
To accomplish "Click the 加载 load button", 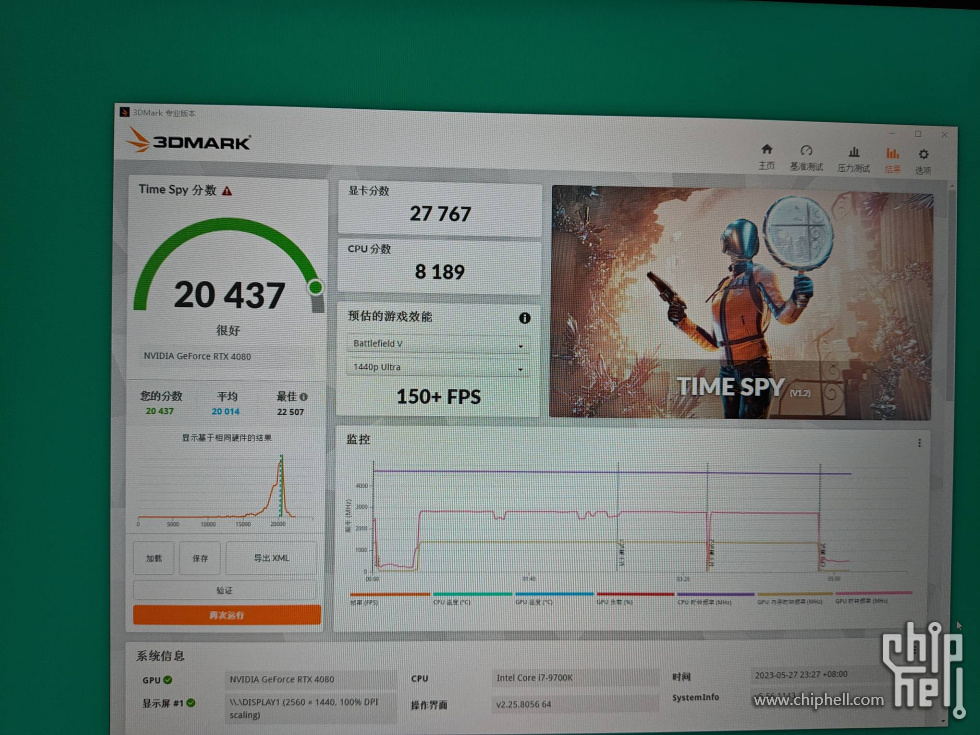I will point(154,558).
